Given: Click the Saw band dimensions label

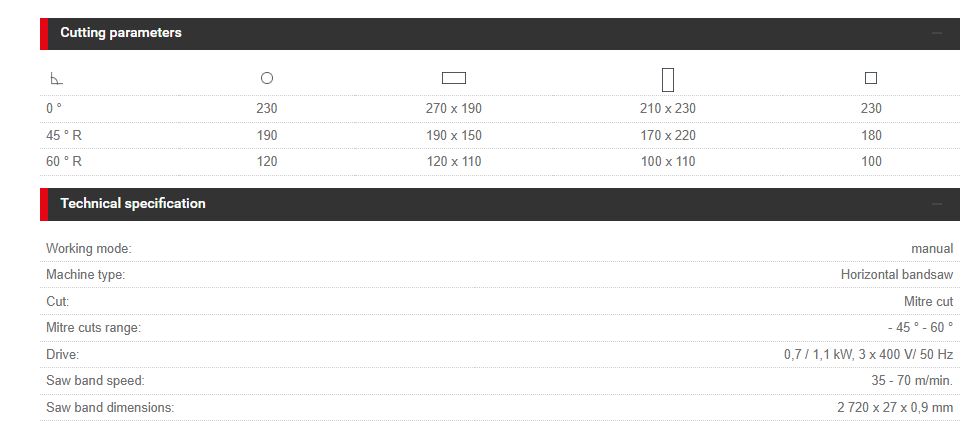Looking at the screenshot, I should [x=110, y=407].
